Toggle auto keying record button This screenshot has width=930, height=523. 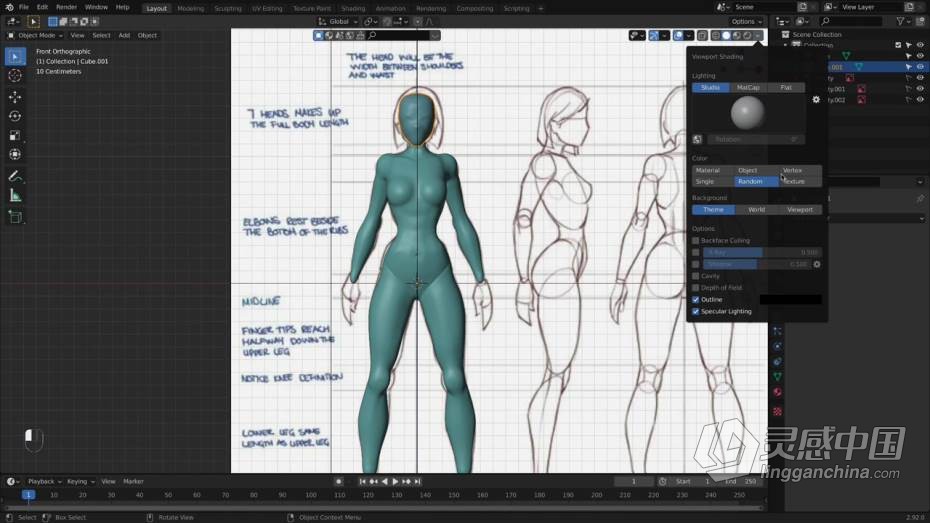[x=338, y=481]
